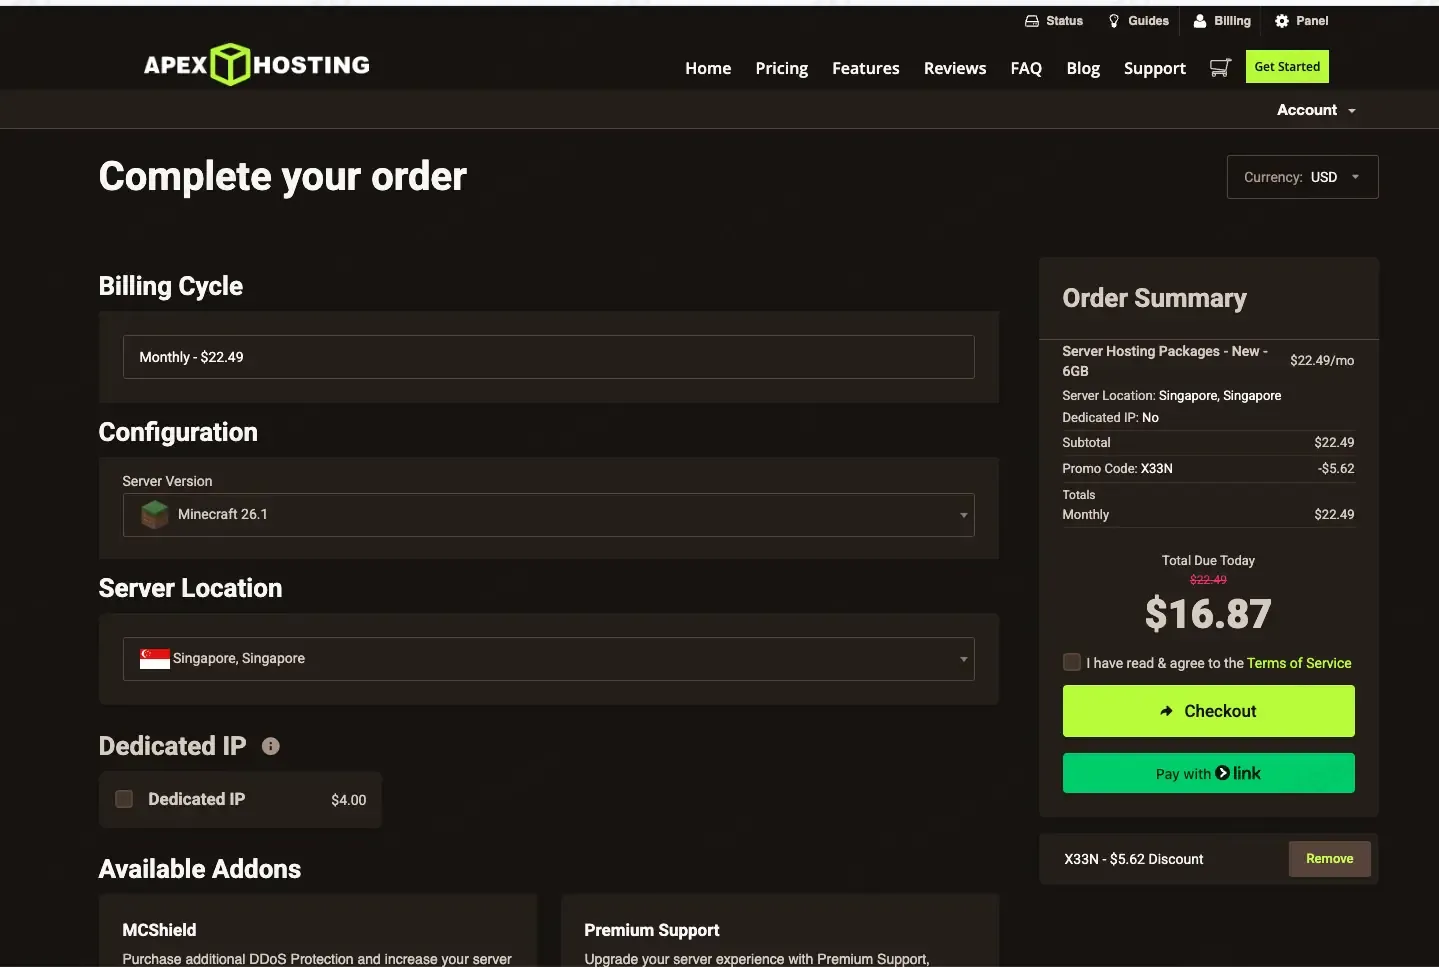Remove the X33N promo discount
Screen dimensions: 1439x967
coord(1329,859)
